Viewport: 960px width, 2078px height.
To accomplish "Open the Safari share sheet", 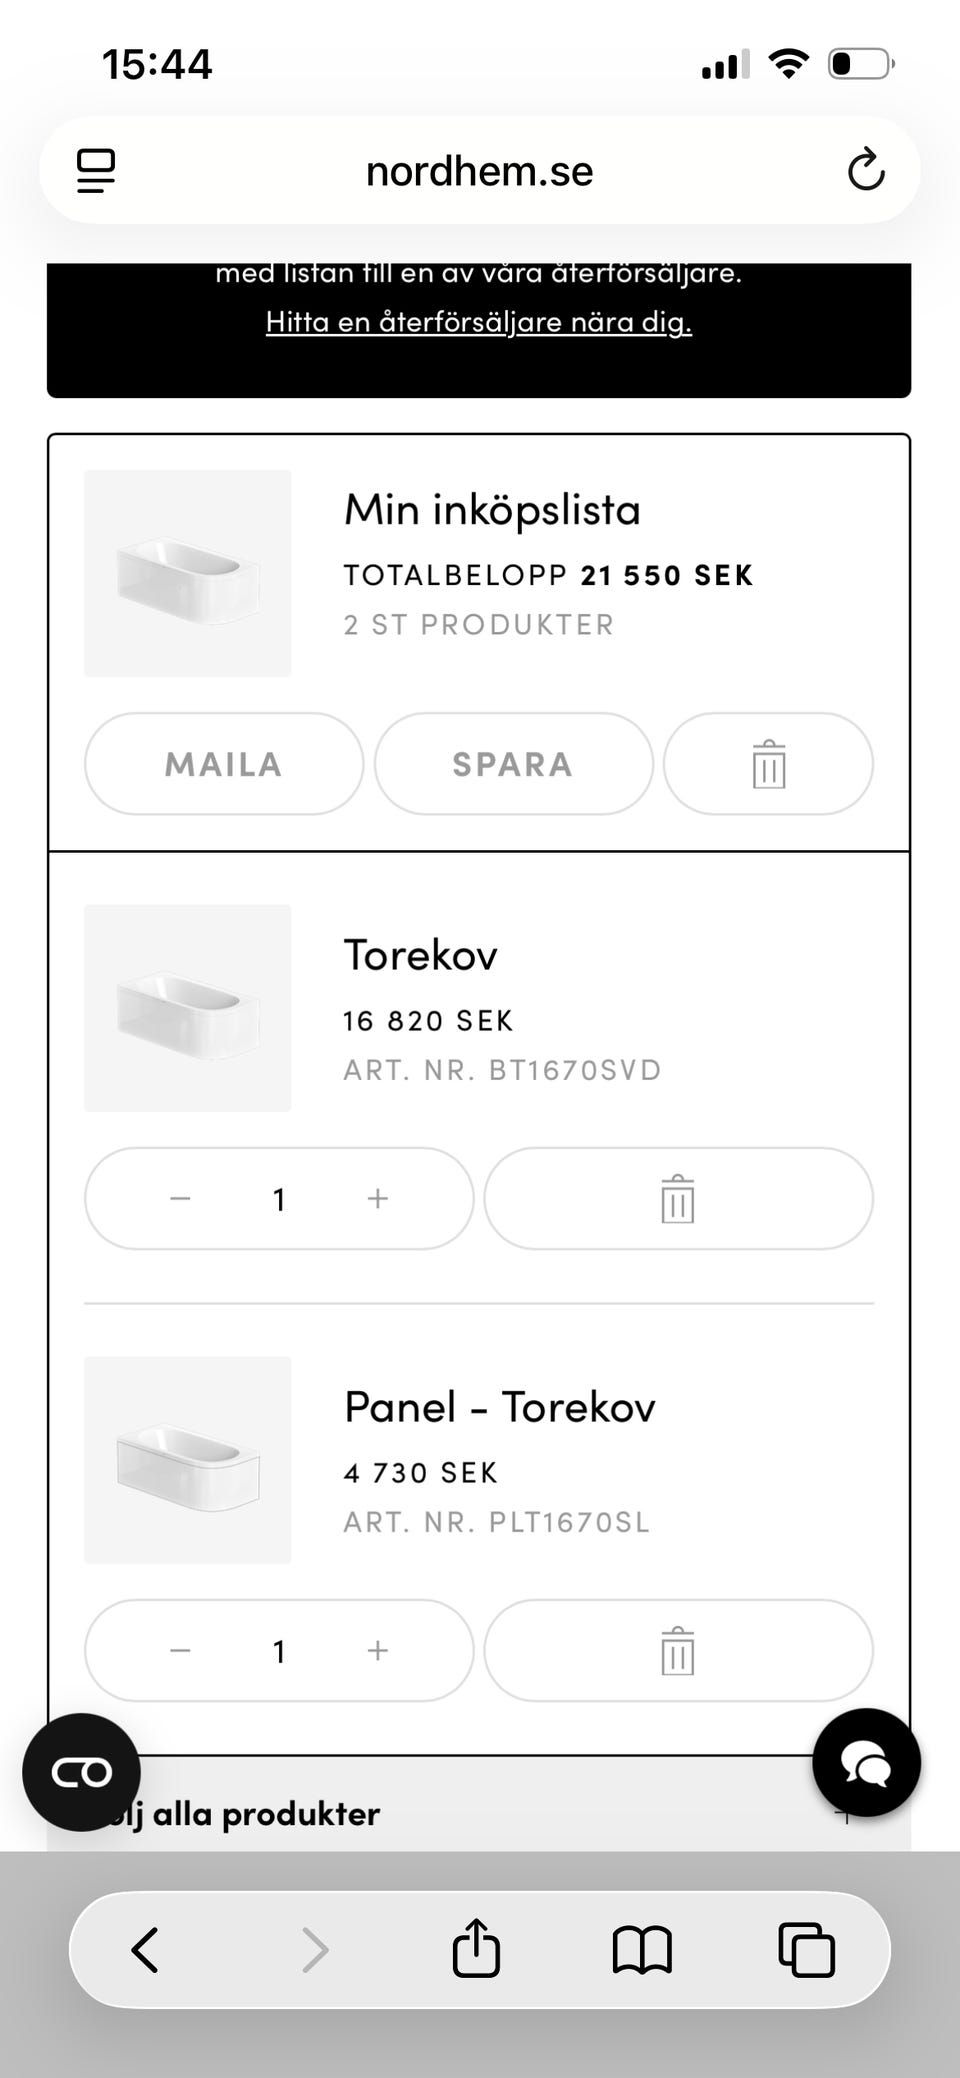I will pos(476,1948).
